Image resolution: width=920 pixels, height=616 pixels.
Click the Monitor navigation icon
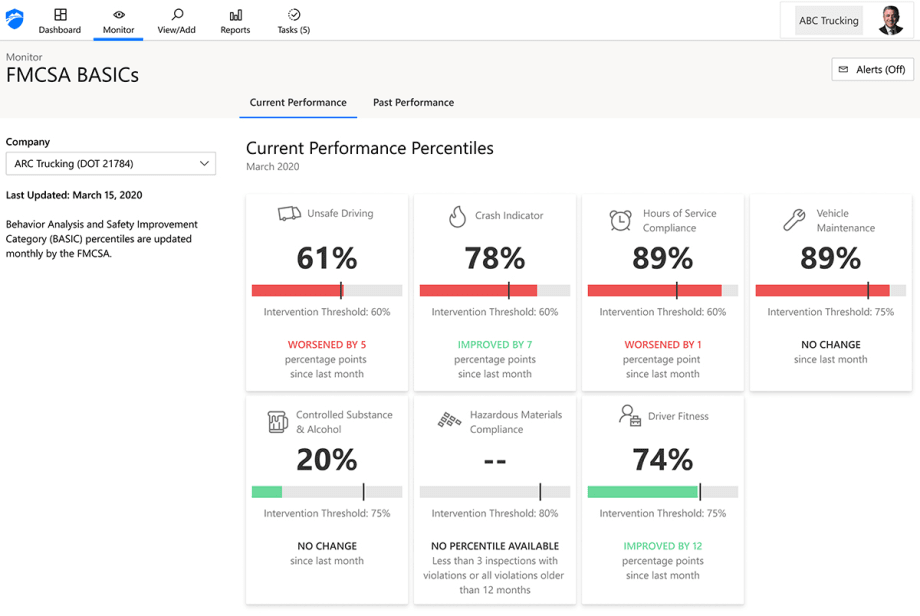pyautogui.click(x=117, y=15)
